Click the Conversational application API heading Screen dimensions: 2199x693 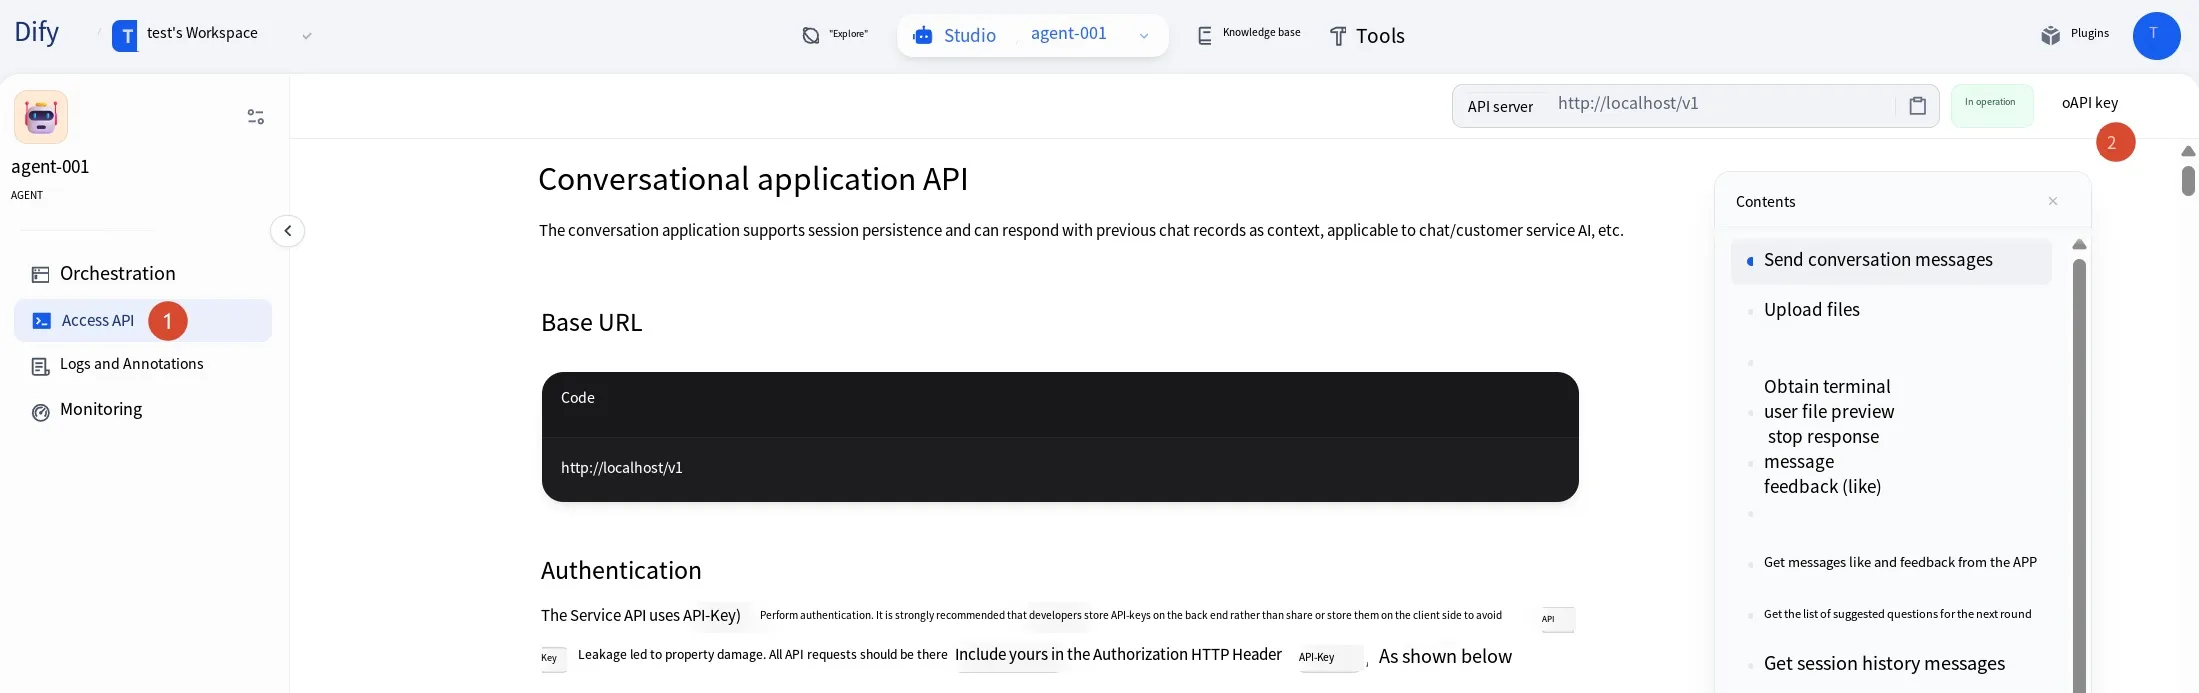click(x=753, y=179)
